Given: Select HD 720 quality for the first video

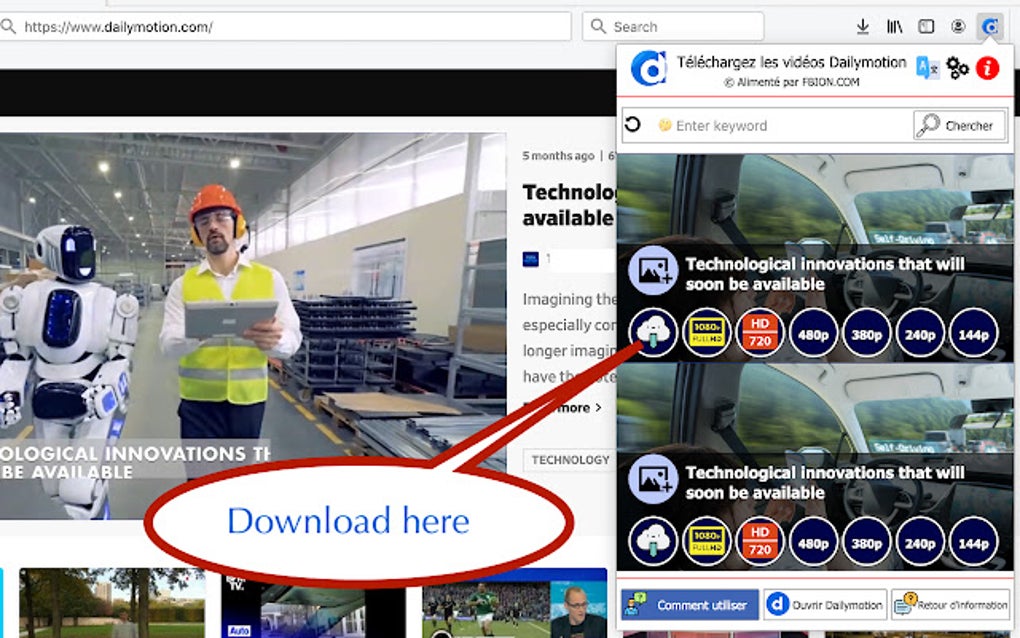Looking at the screenshot, I should [x=759, y=334].
